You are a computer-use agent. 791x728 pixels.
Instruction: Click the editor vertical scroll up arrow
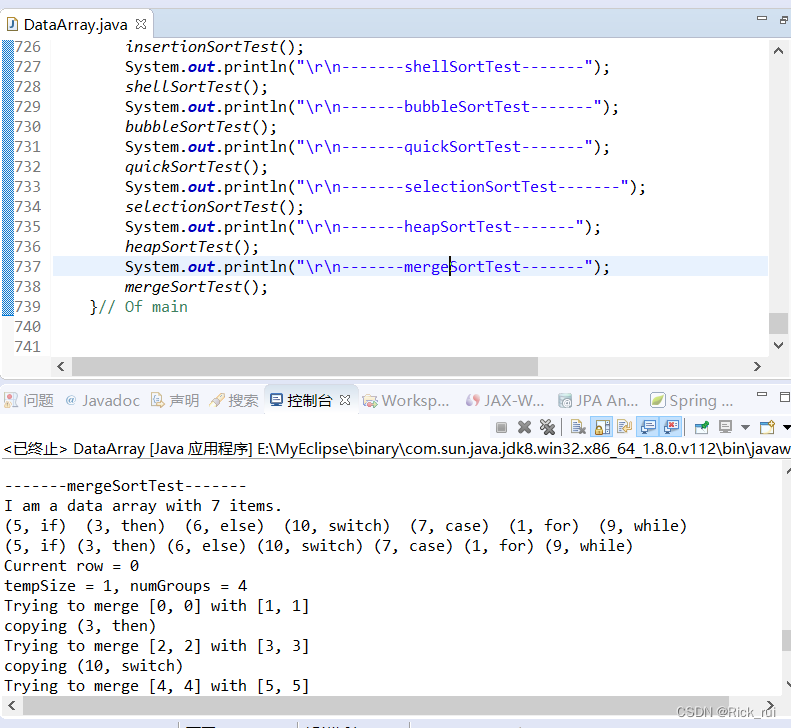(778, 50)
